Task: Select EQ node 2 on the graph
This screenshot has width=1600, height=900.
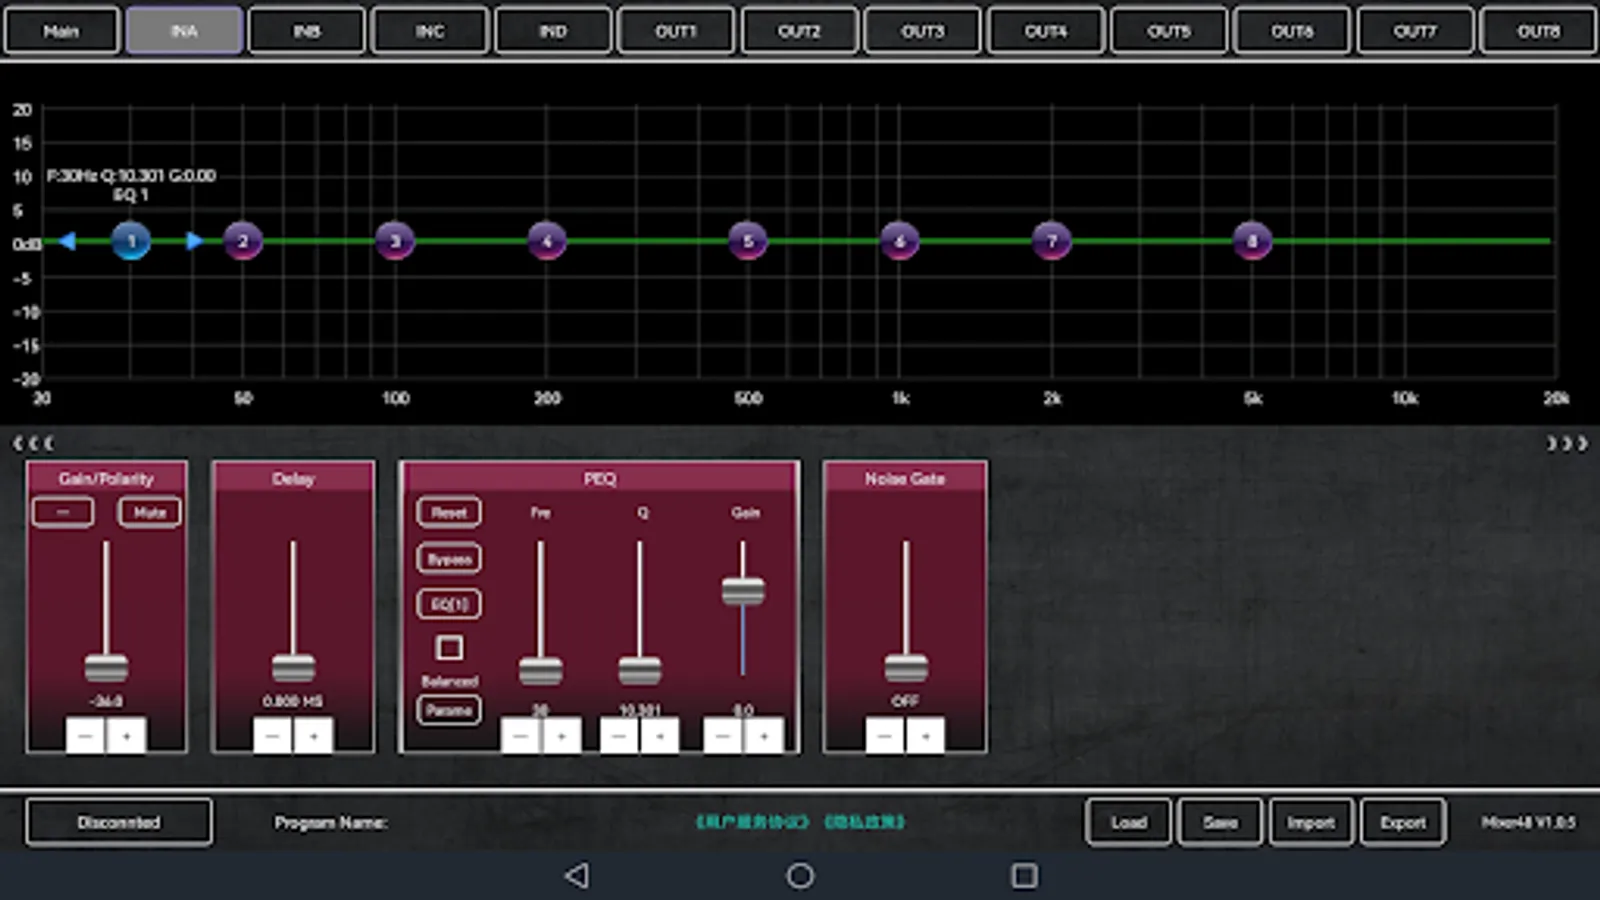Action: pyautogui.click(x=242, y=241)
